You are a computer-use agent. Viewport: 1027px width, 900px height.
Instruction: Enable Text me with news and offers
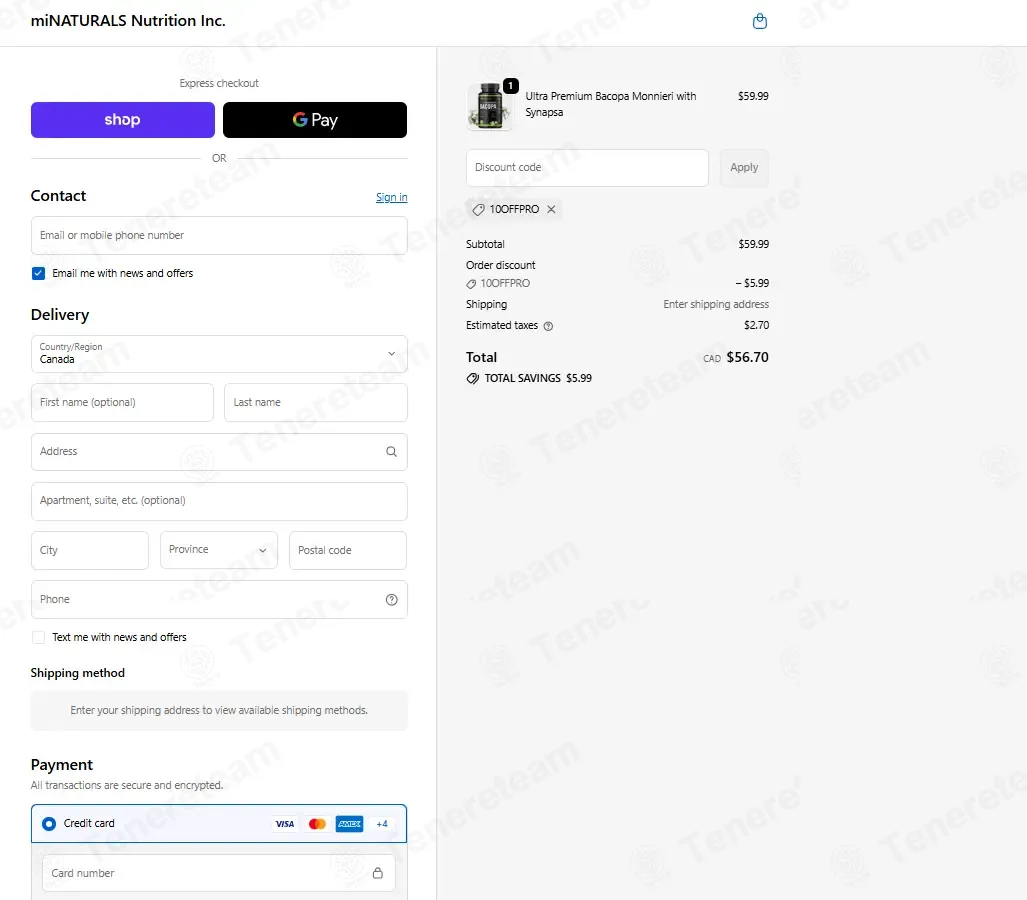tap(39, 638)
